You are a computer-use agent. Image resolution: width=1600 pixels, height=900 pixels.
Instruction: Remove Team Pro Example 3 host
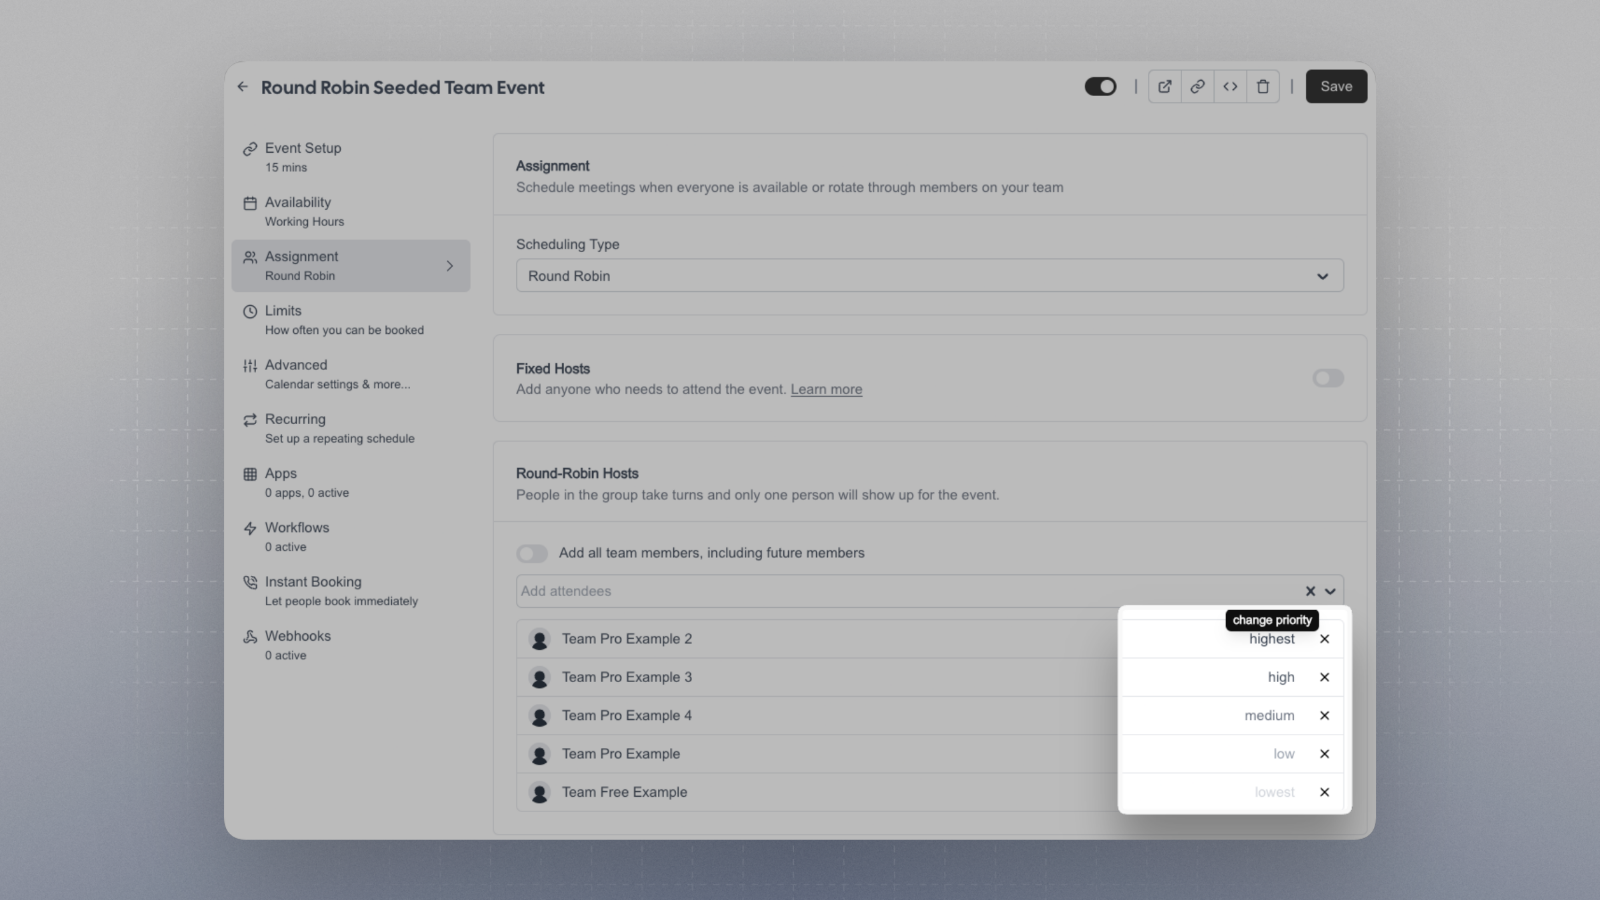(x=1324, y=677)
